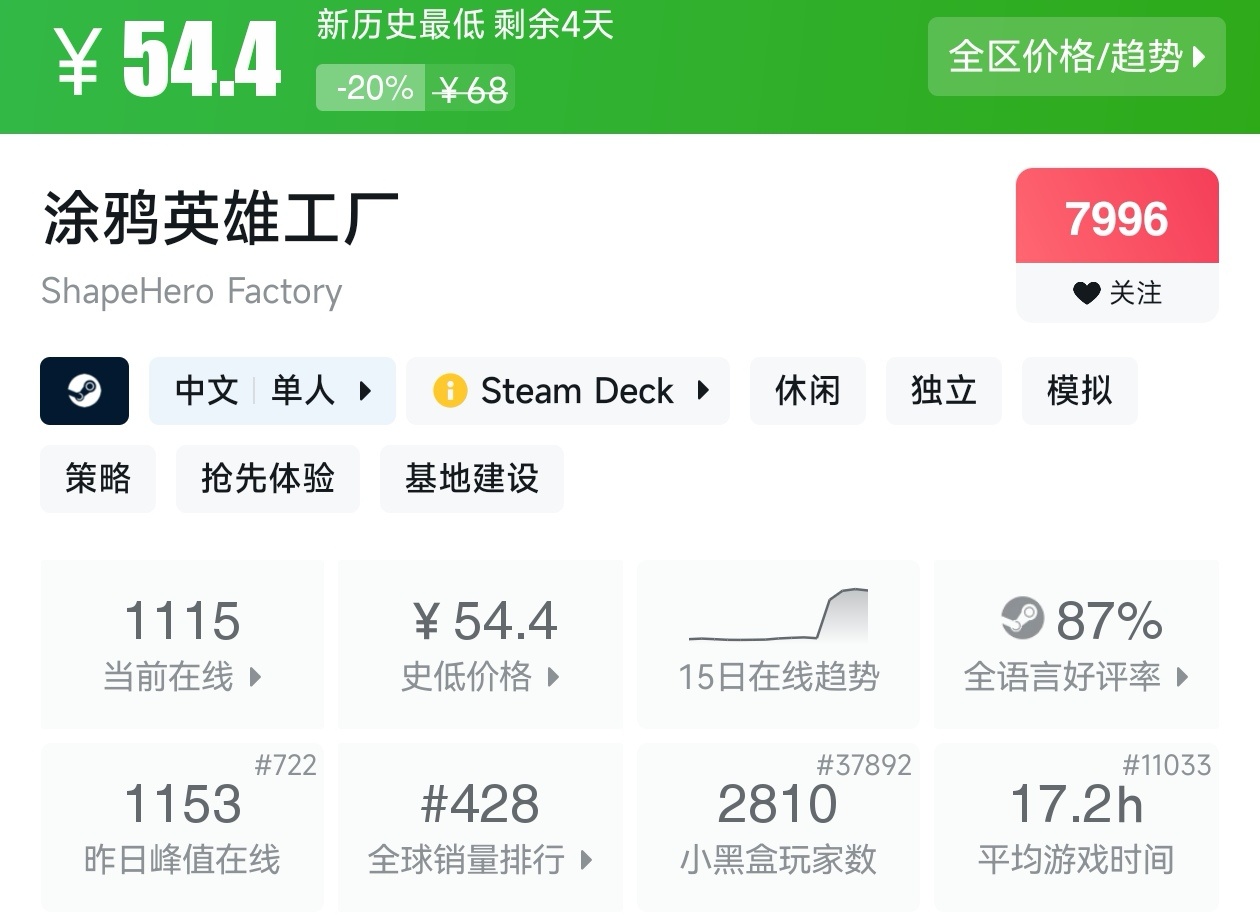Select the 模拟 simulation tag
Viewport: 1260px width, 924px height.
pyautogui.click(x=1079, y=391)
